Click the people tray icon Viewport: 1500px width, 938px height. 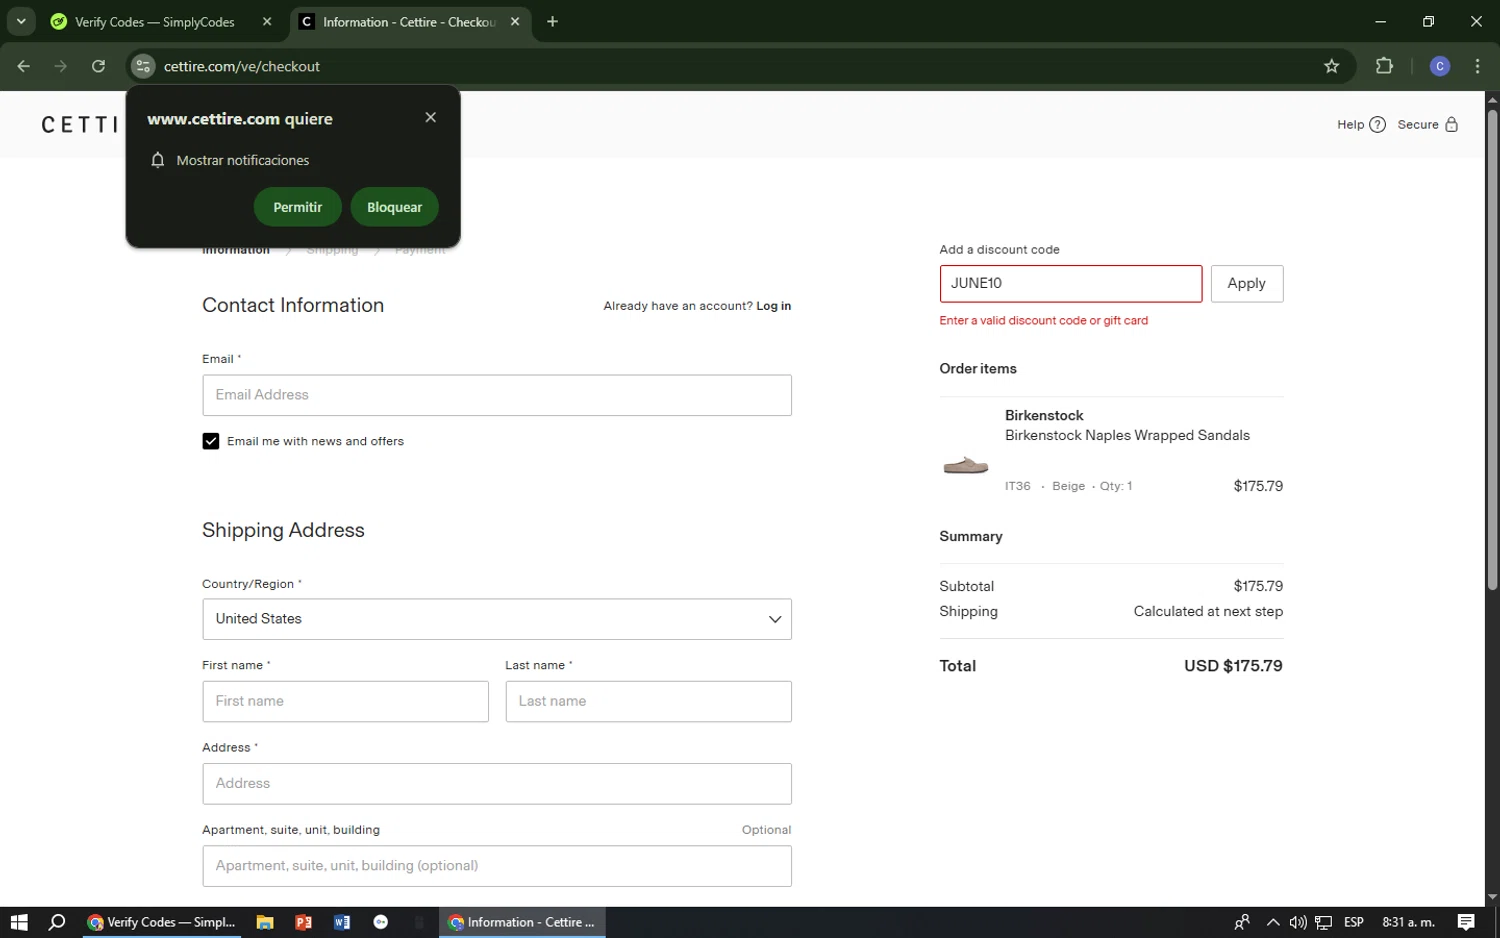click(x=1242, y=922)
